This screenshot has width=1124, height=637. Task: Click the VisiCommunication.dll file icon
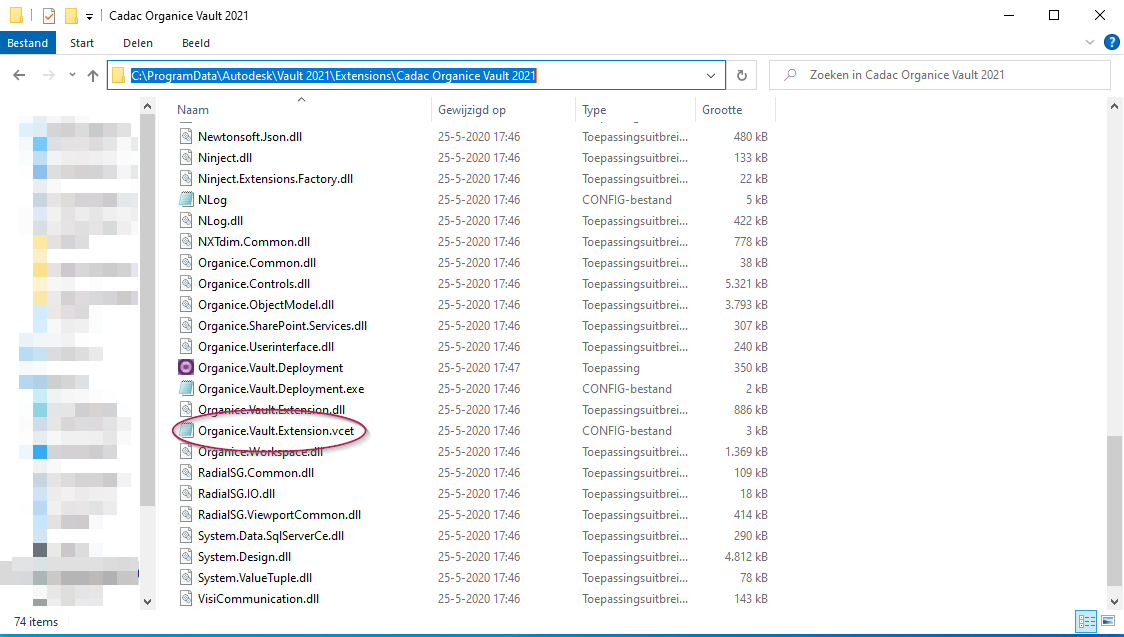186,598
